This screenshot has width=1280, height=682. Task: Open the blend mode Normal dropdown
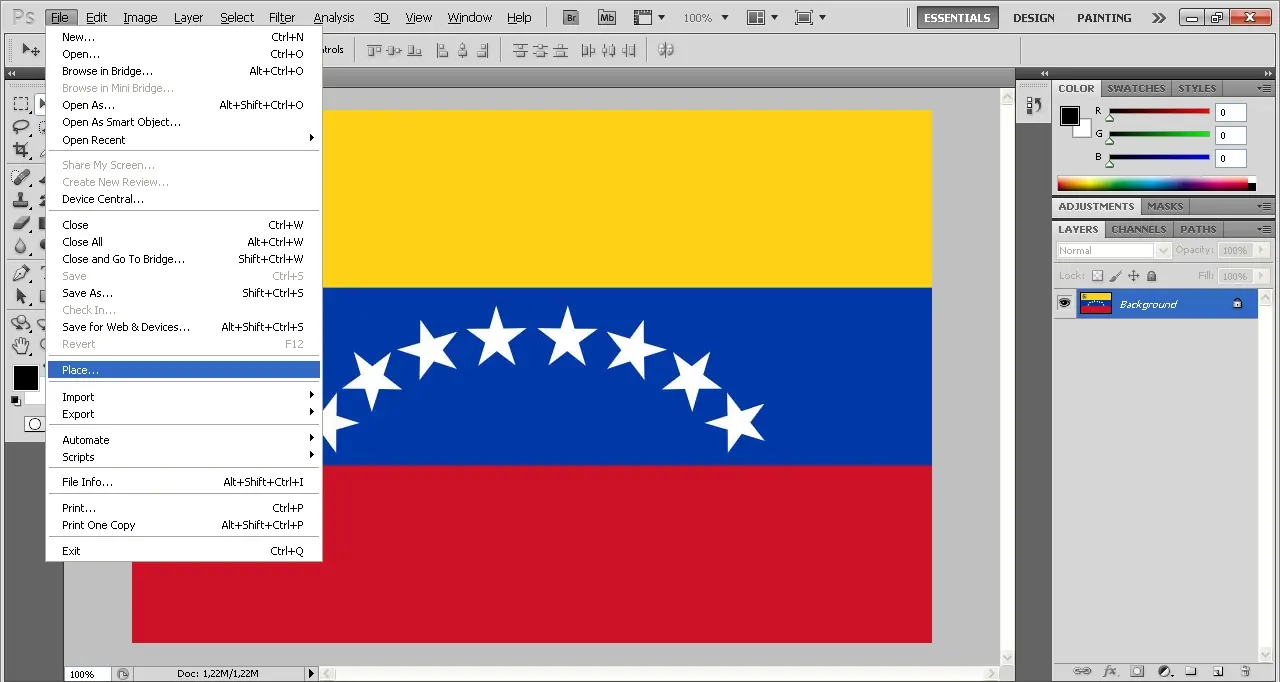1113,250
